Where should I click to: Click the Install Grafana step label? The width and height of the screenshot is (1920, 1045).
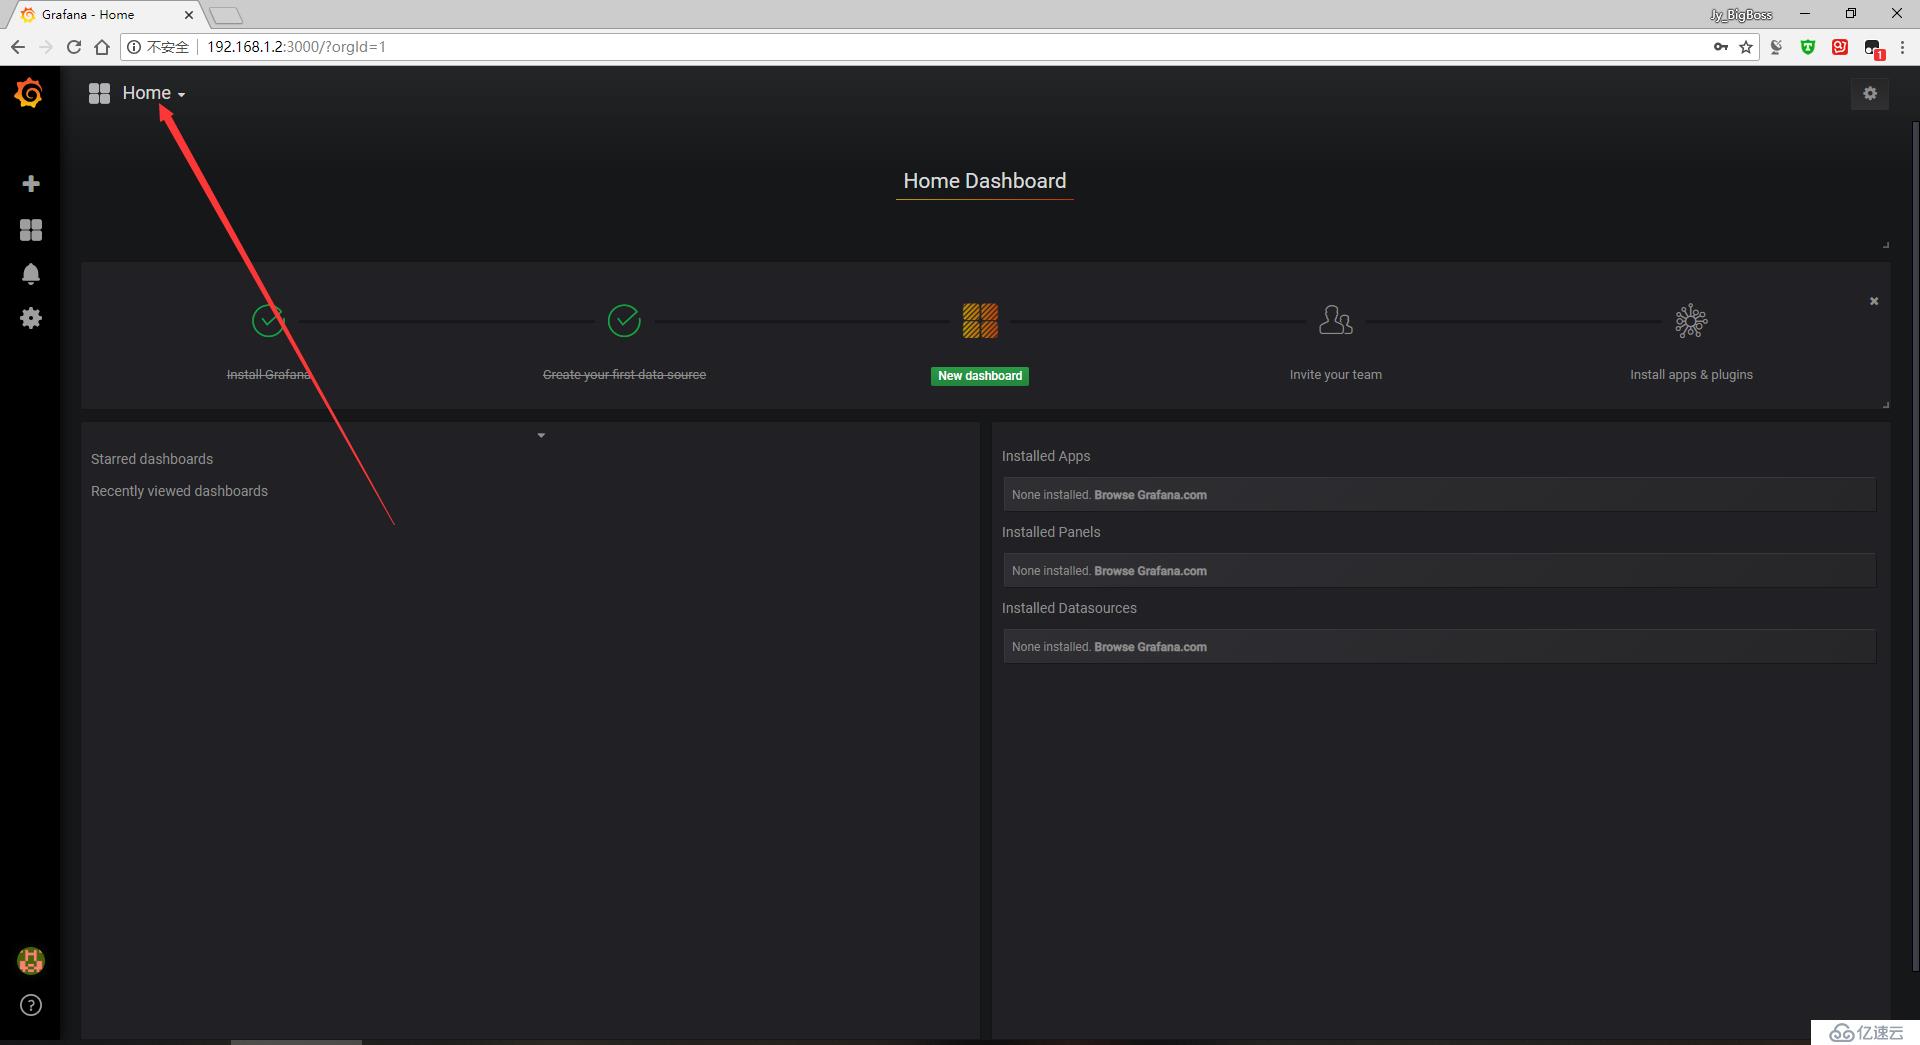tap(268, 375)
